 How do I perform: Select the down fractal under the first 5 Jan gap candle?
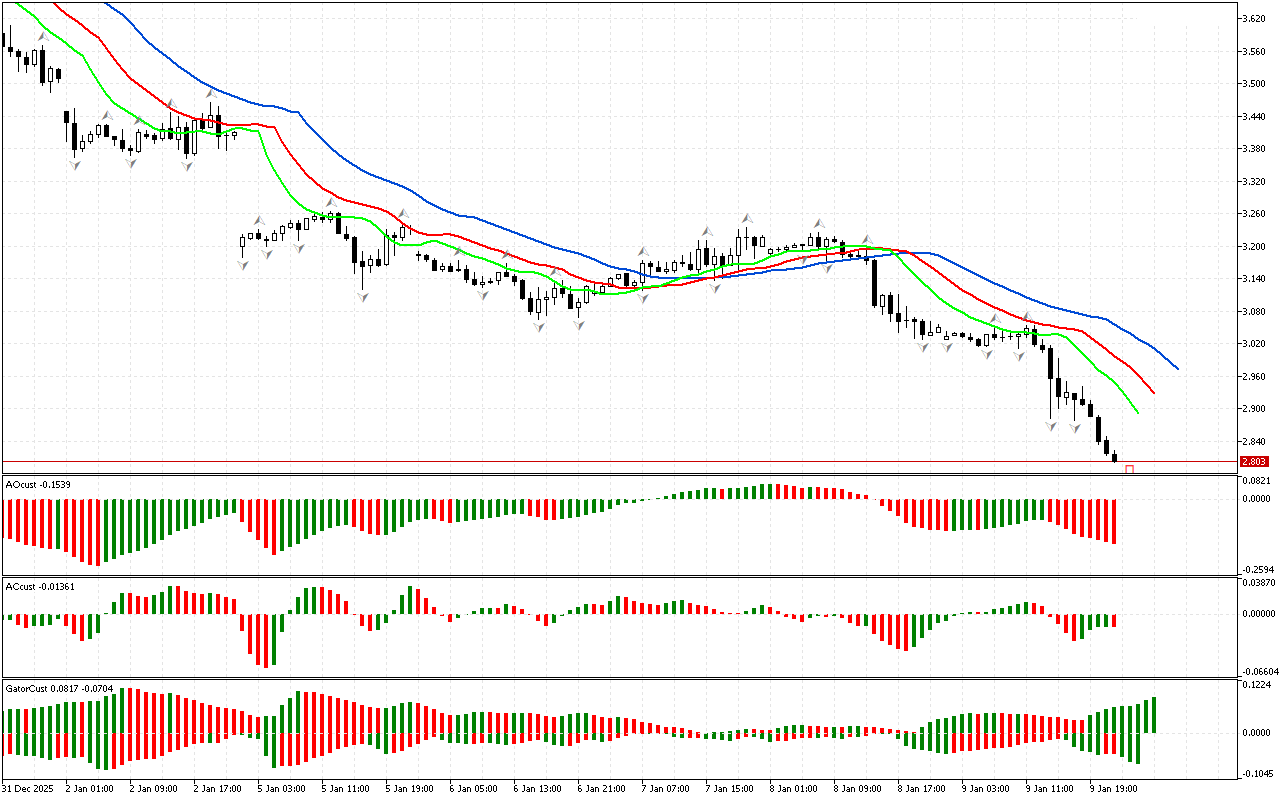point(243,264)
